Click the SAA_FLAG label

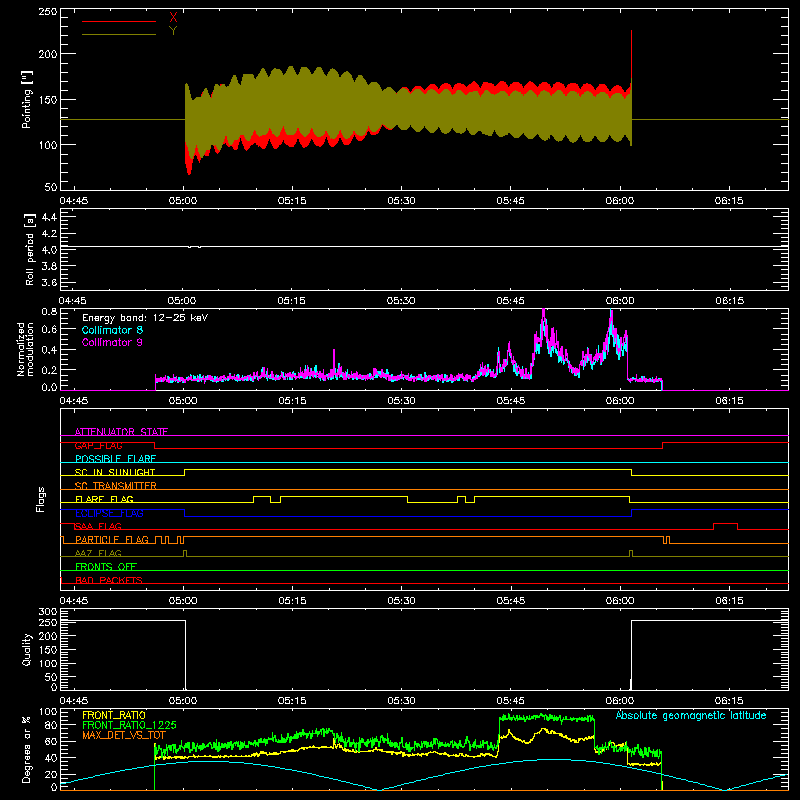coord(98,526)
